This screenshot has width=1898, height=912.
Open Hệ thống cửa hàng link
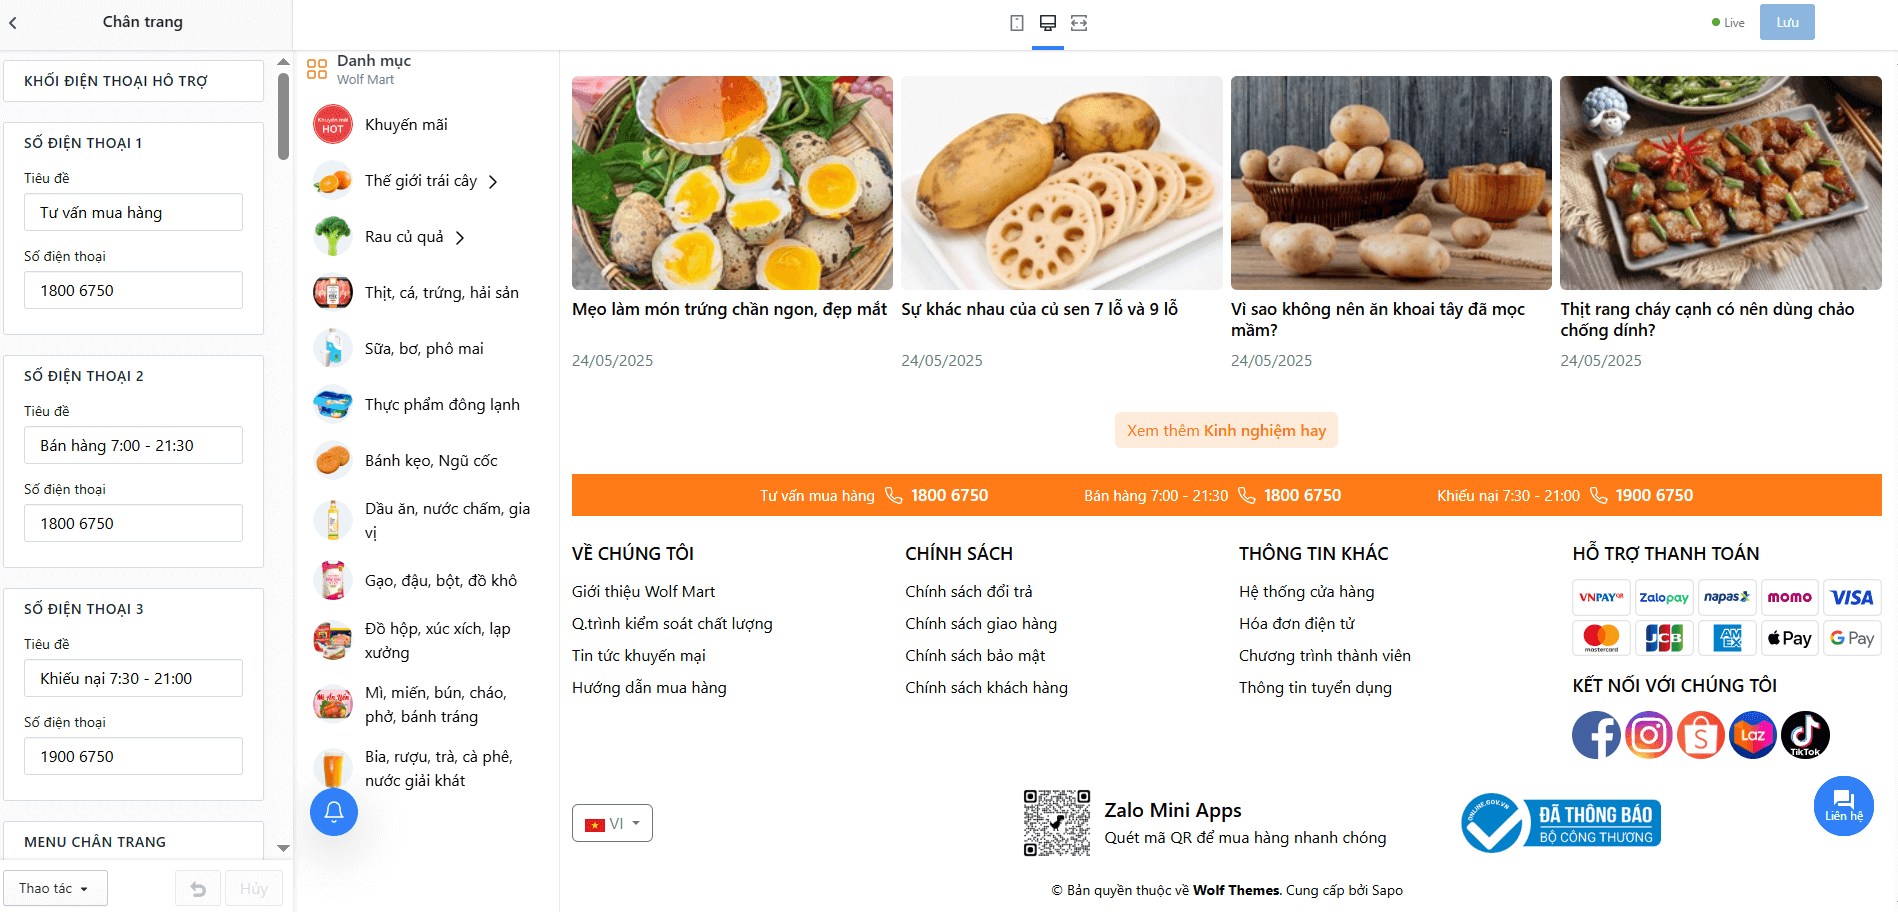tap(1307, 592)
